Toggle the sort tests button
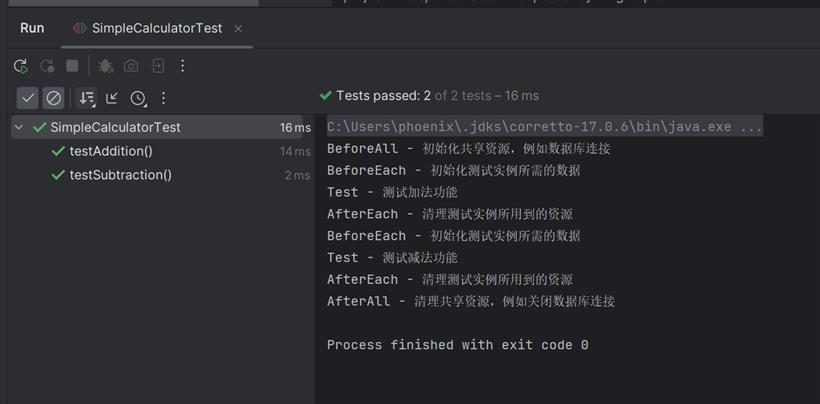820x404 pixels. coord(87,98)
